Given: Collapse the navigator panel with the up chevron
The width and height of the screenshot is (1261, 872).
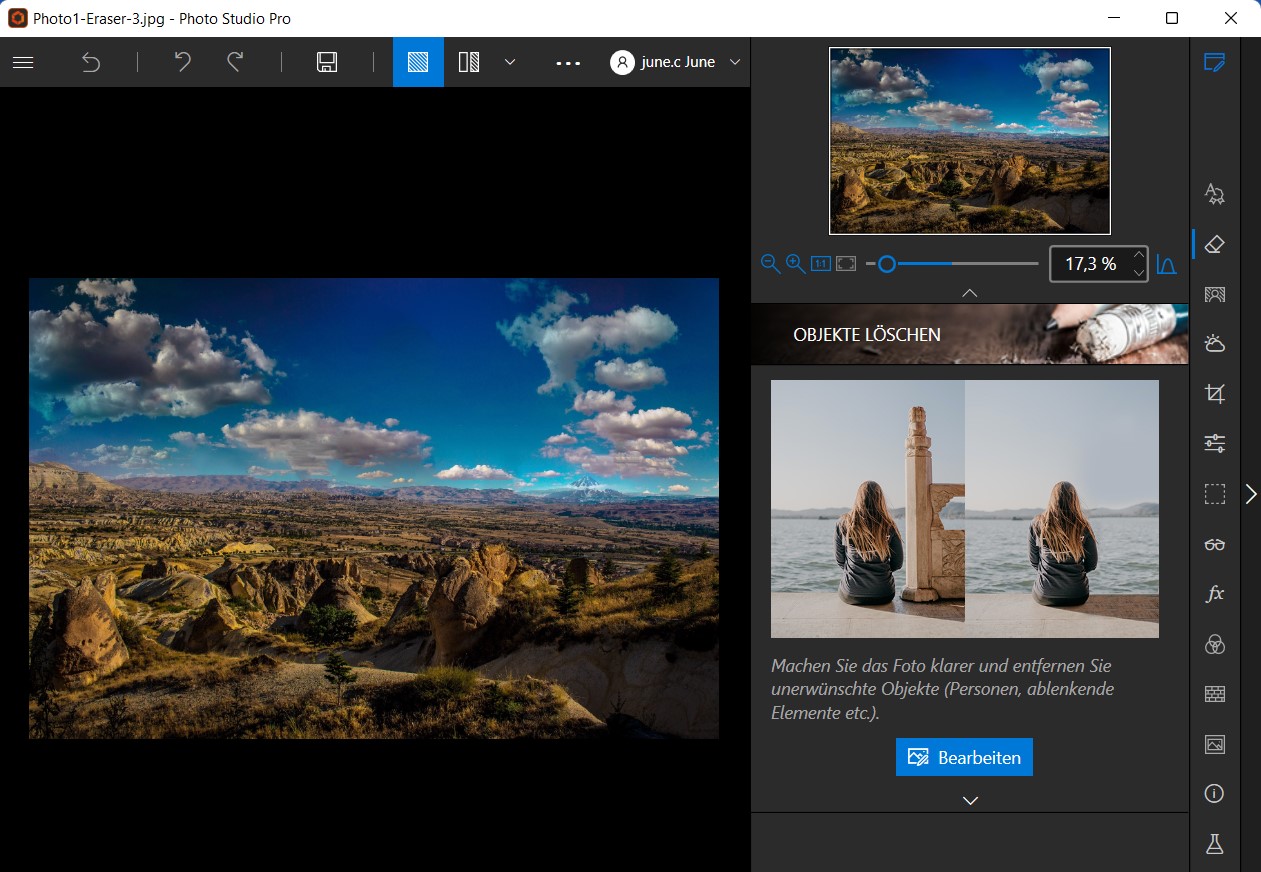Looking at the screenshot, I should (x=969, y=293).
